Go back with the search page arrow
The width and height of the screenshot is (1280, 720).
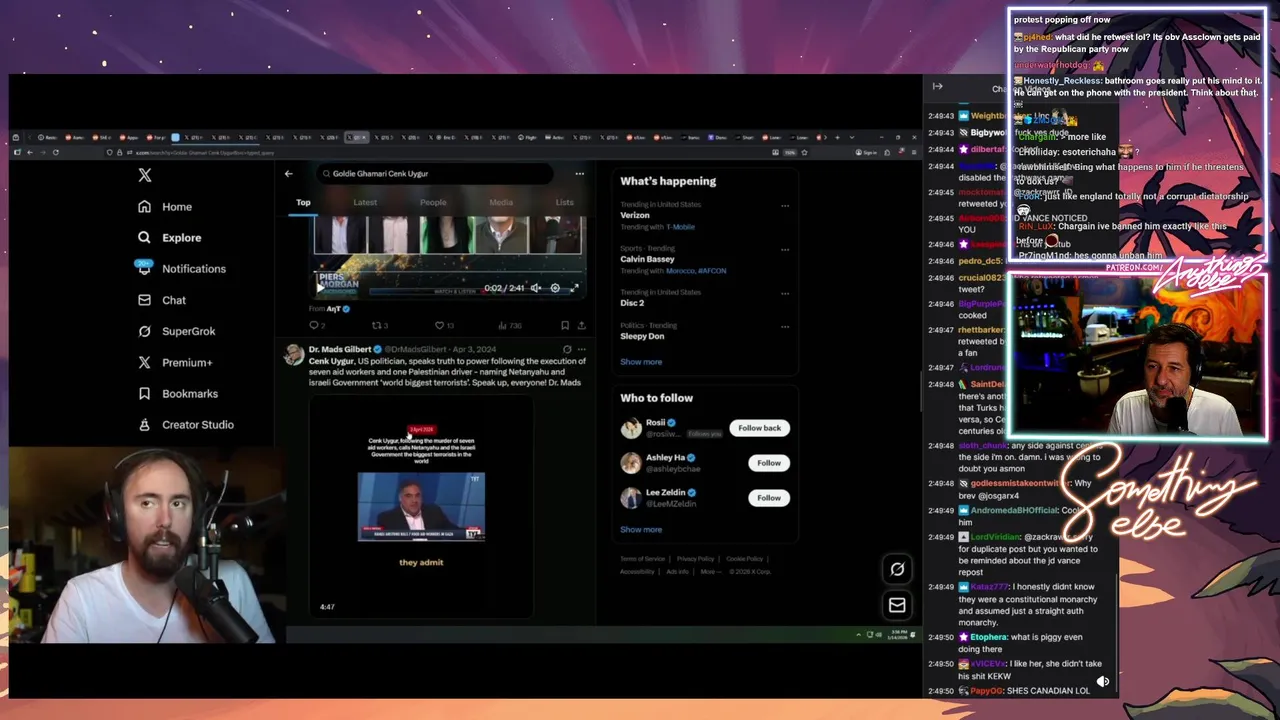pyautogui.click(x=288, y=174)
